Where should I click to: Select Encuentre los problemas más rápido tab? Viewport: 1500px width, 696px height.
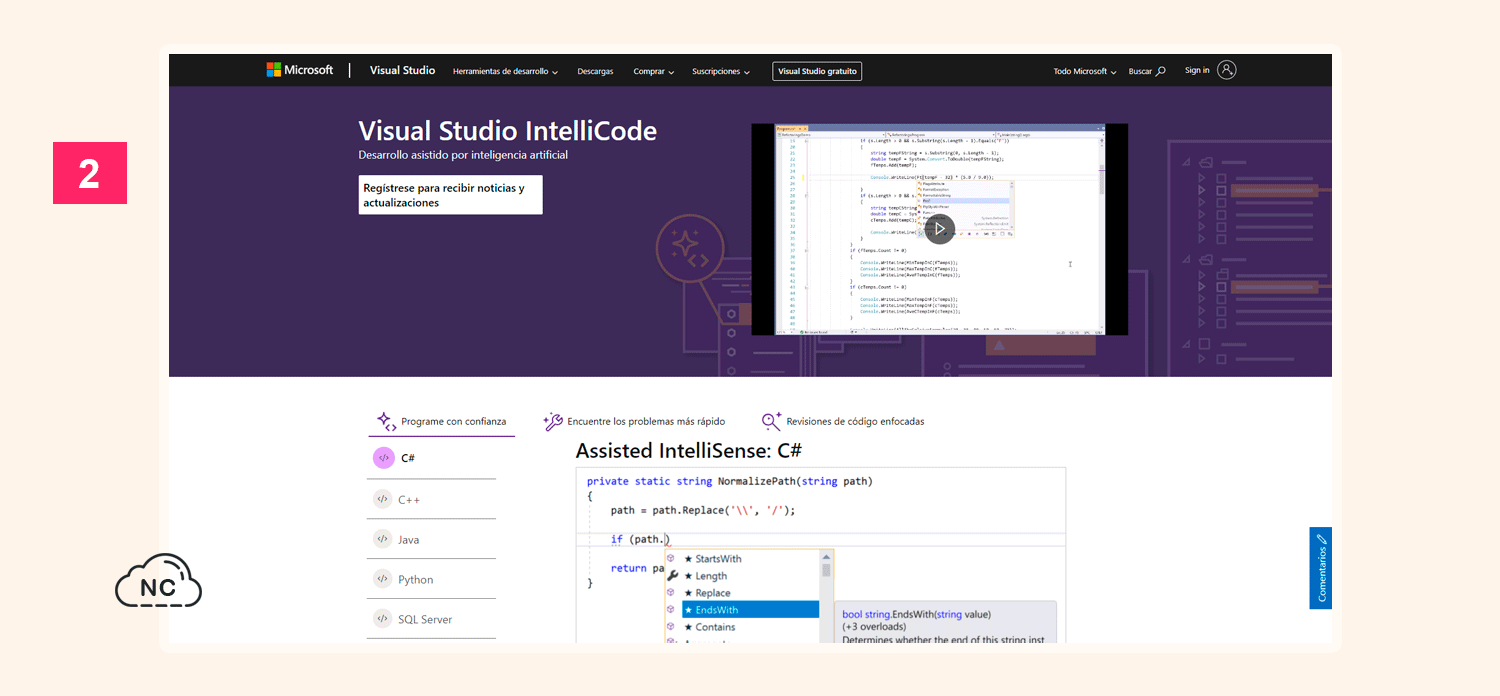634,422
